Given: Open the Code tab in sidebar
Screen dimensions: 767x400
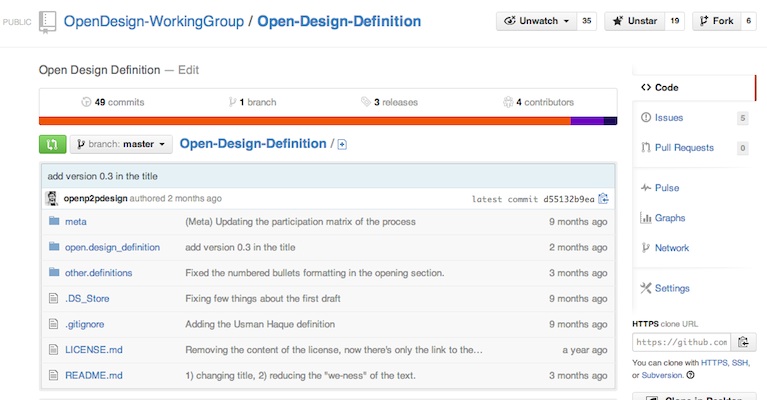Looking at the screenshot, I should coord(694,88).
